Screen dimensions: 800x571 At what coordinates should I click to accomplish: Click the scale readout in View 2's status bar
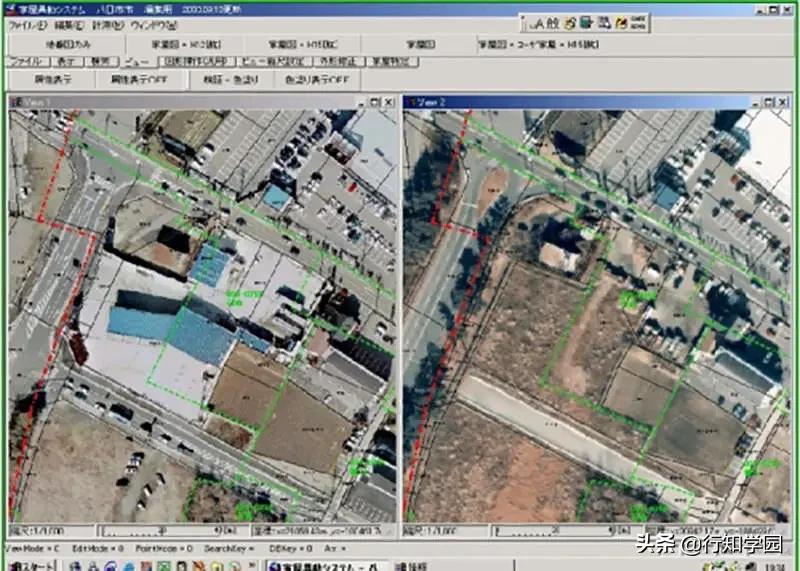click(445, 531)
